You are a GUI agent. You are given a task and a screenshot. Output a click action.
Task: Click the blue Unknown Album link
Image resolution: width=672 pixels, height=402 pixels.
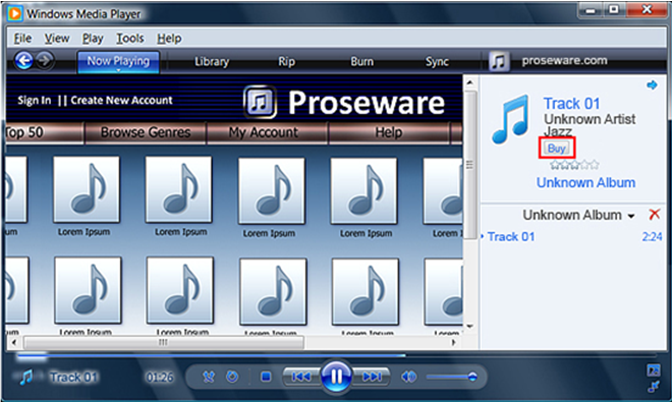[585, 183]
